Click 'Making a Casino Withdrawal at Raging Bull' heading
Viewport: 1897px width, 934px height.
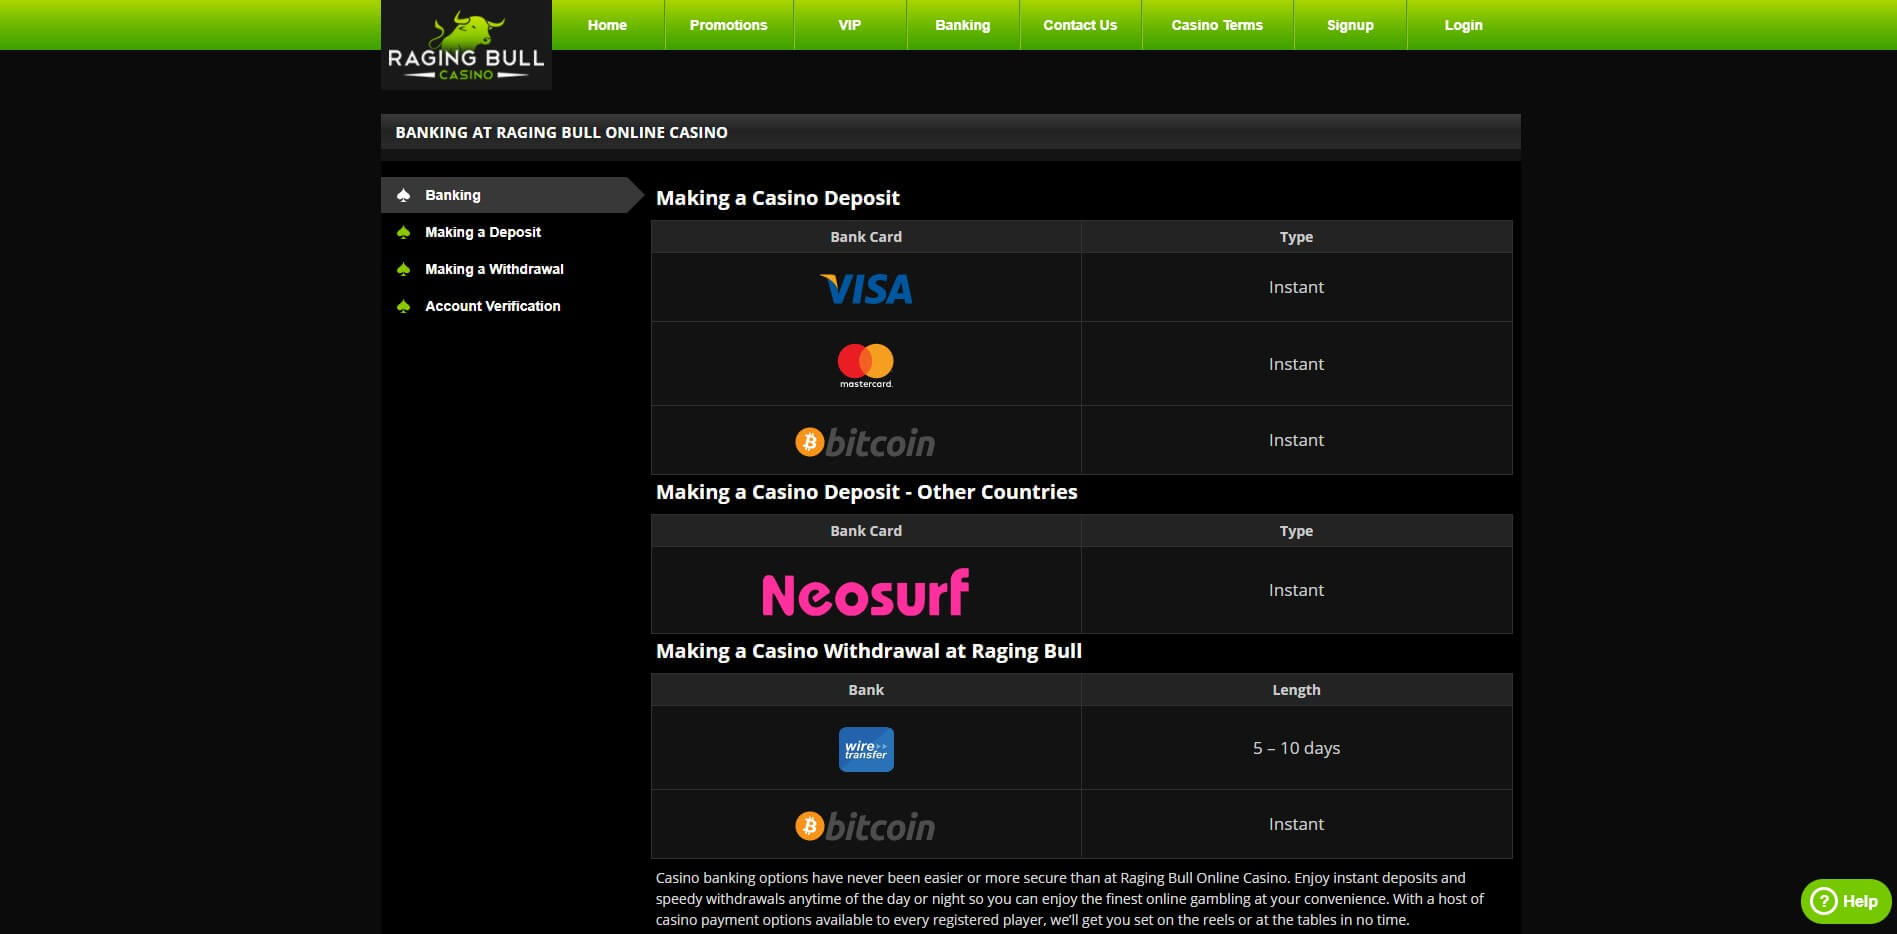click(869, 651)
